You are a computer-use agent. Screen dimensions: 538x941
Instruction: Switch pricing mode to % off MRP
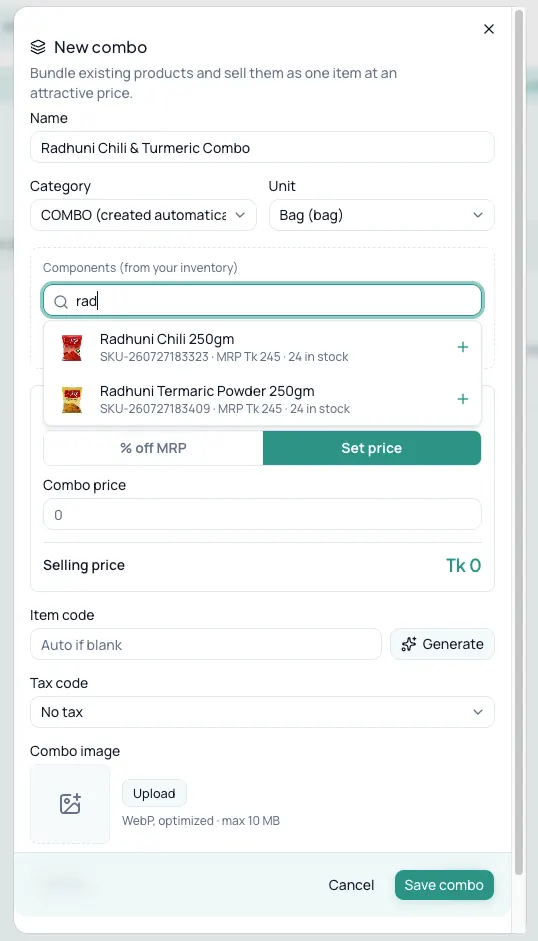click(x=153, y=448)
